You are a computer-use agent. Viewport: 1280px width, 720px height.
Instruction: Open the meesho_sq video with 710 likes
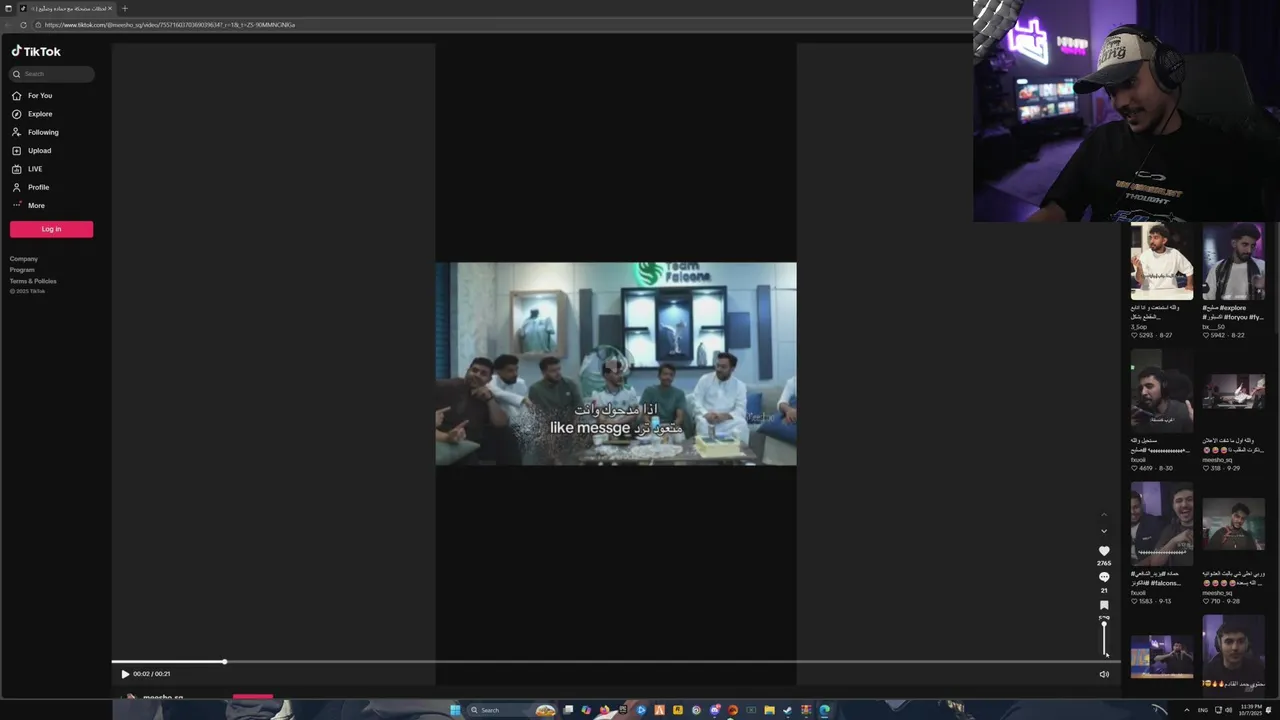click(1233, 524)
